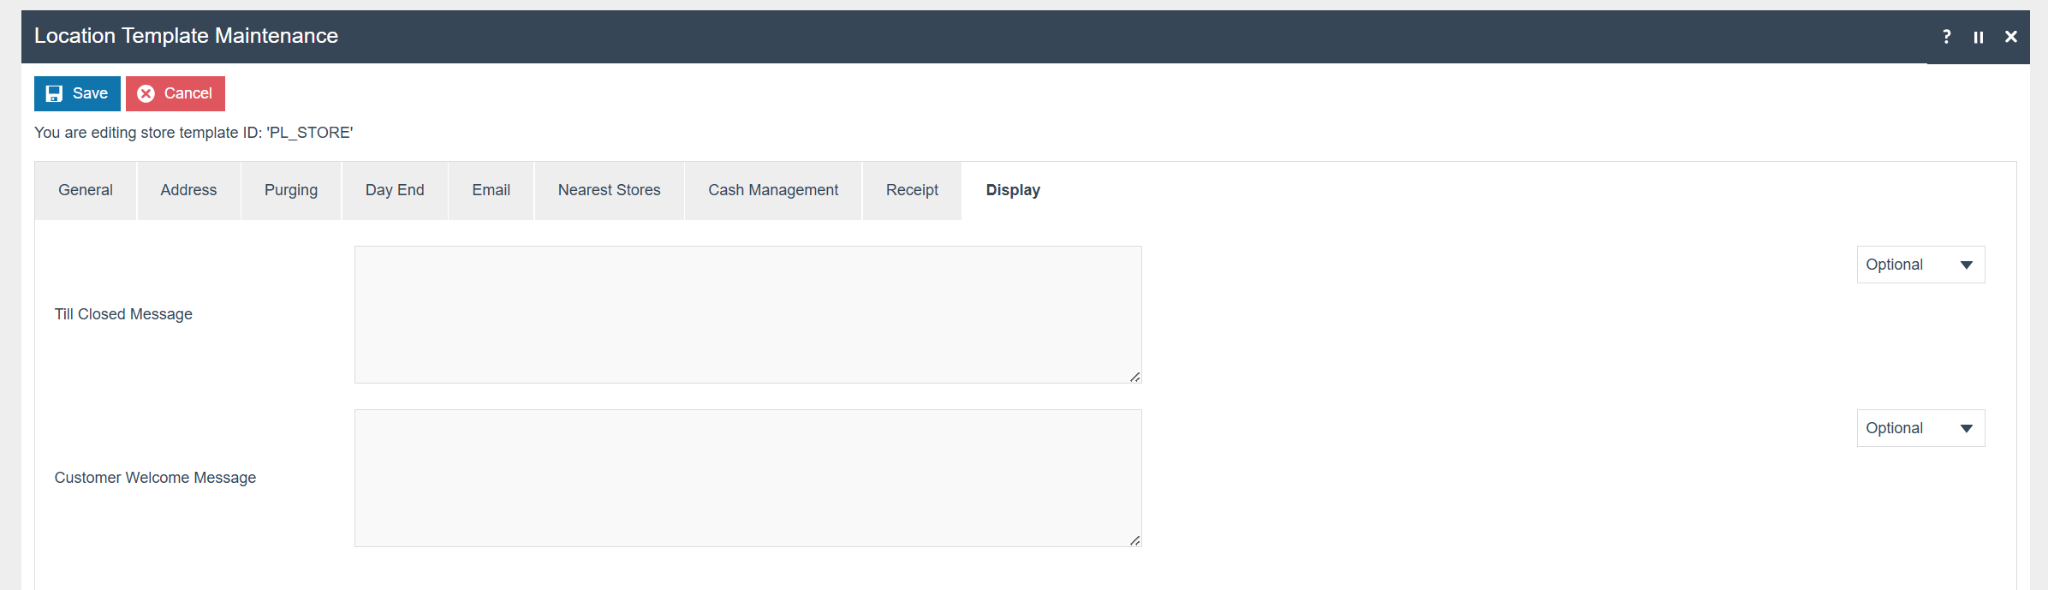Viewport: 2048px width, 590px height.
Task: Click the Till Closed Message resize handle
Action: [x=1135, y=377]
